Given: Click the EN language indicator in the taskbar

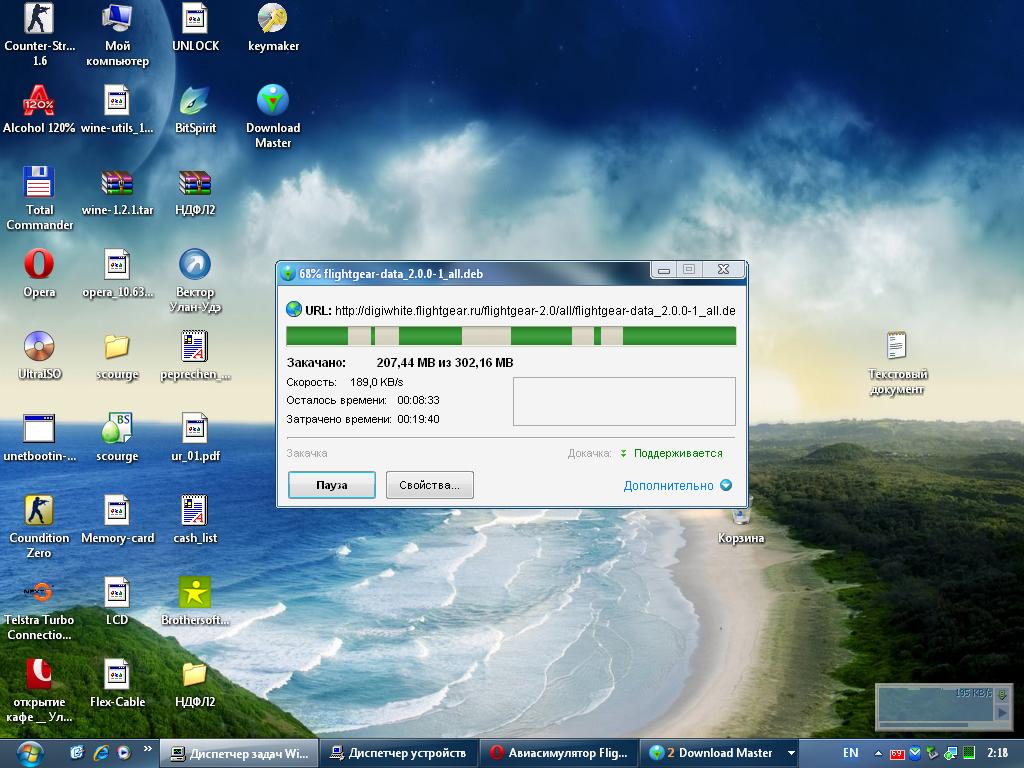Looking at the screenshot, I should point(850,753).
